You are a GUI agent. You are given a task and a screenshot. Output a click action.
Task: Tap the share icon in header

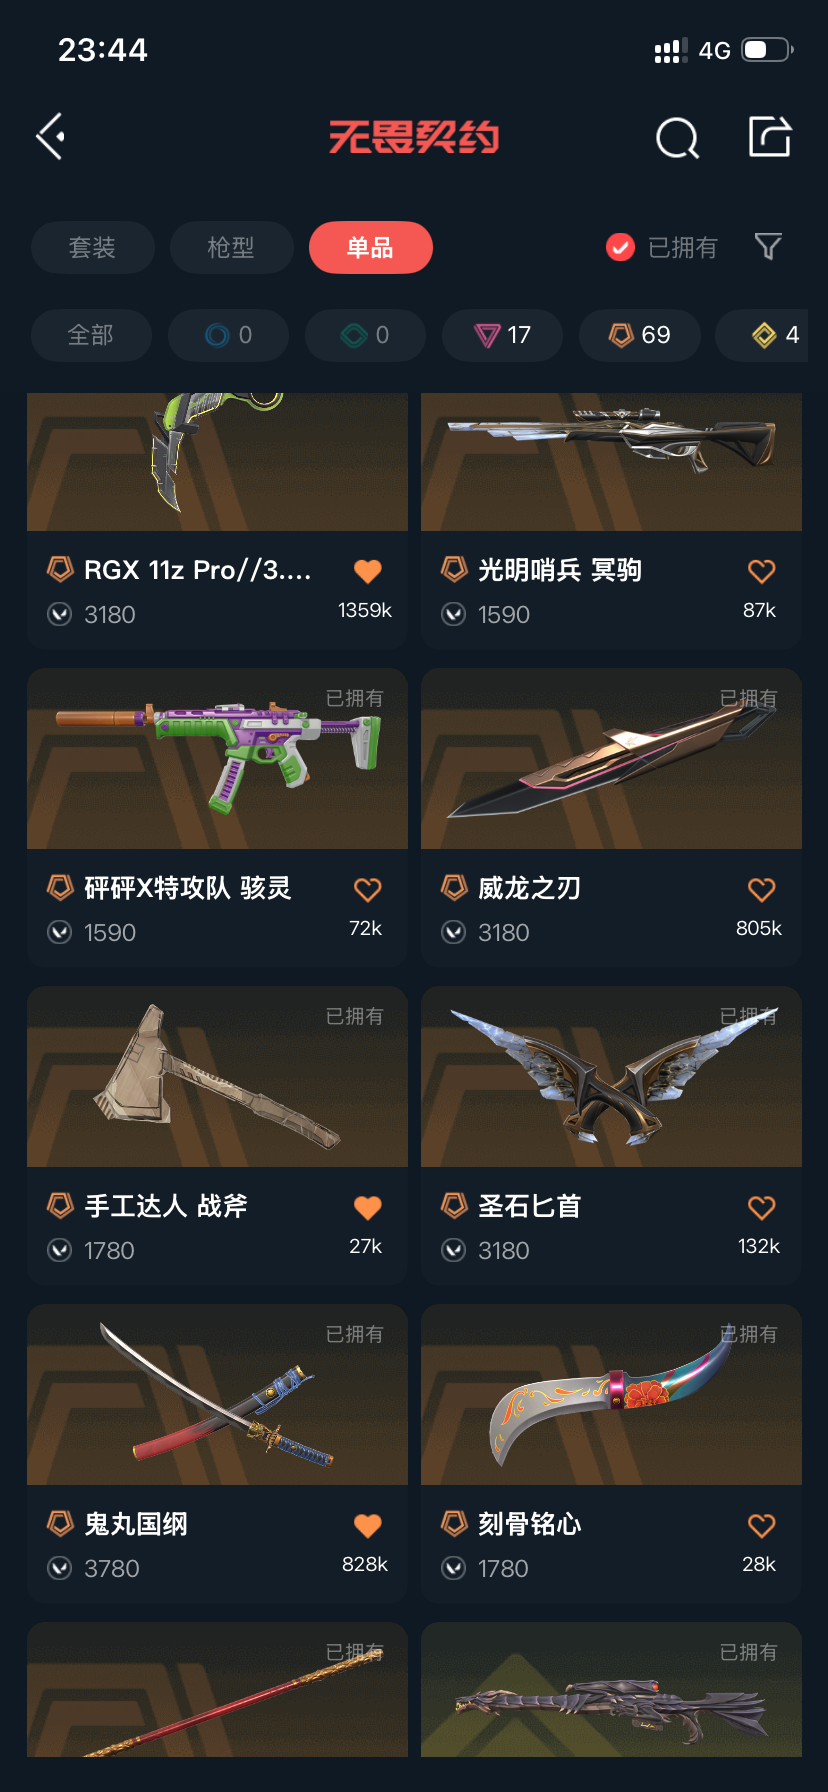click(x=770, y=136)
